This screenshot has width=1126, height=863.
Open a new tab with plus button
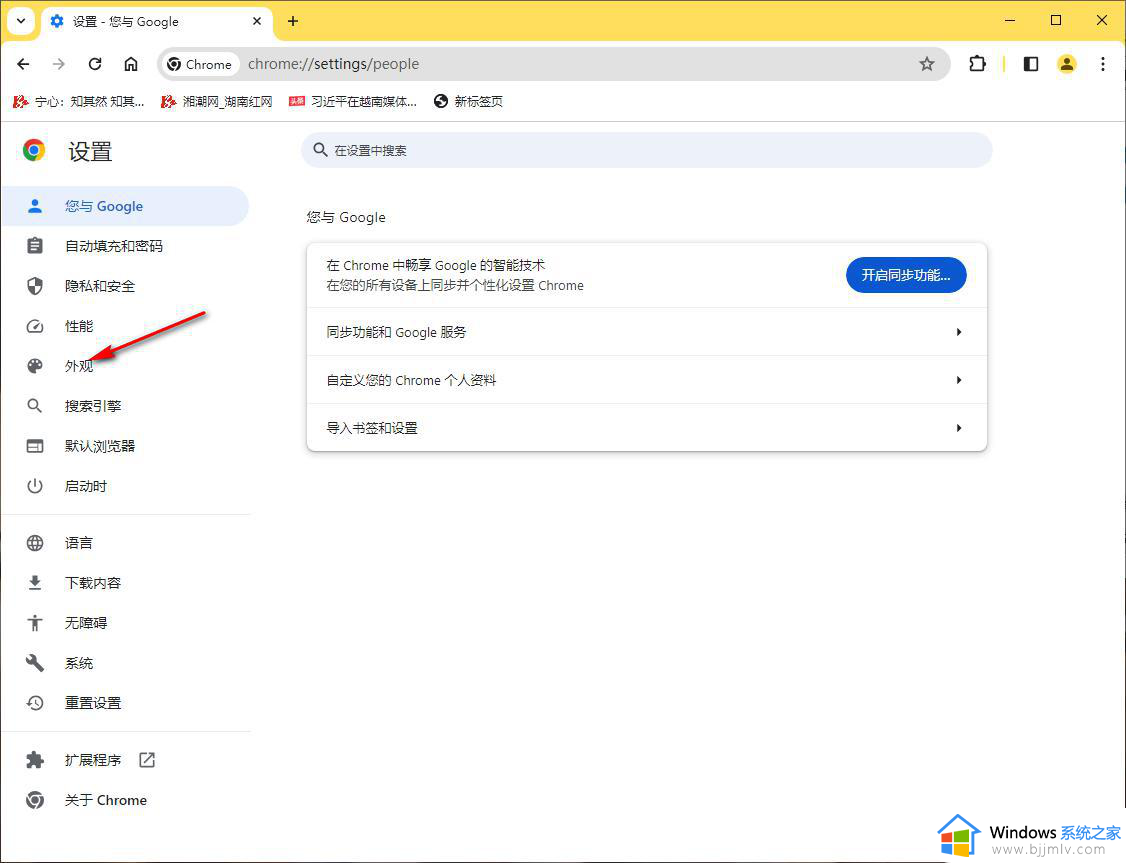click(293, 21)
